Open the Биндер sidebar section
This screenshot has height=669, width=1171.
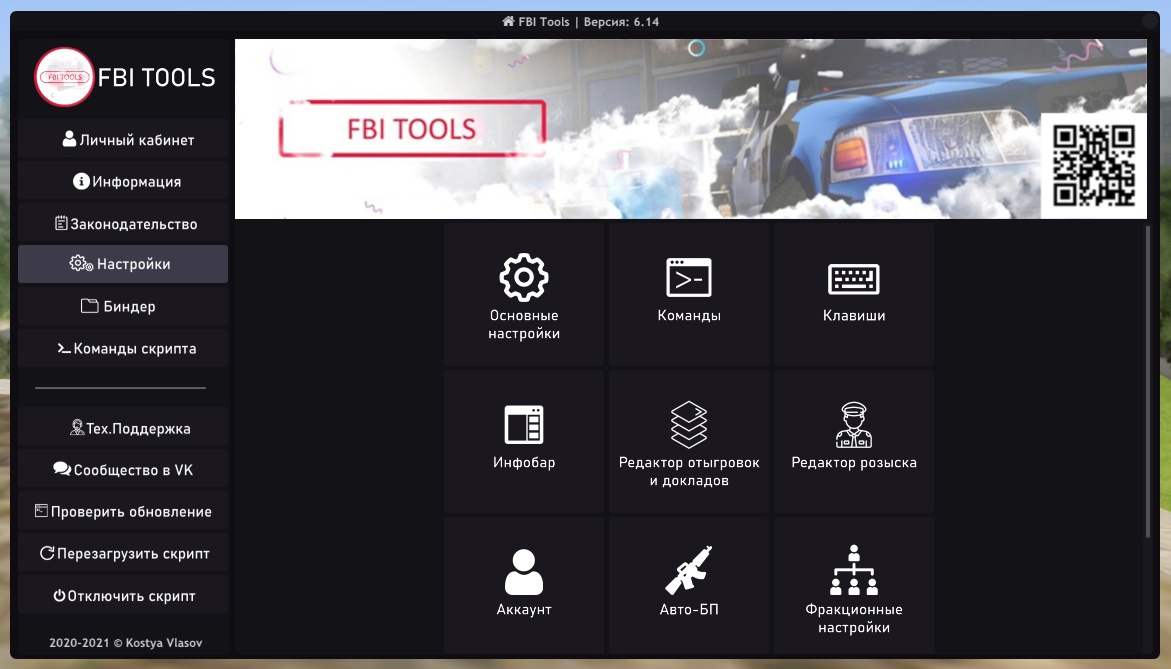coord(123,306)
